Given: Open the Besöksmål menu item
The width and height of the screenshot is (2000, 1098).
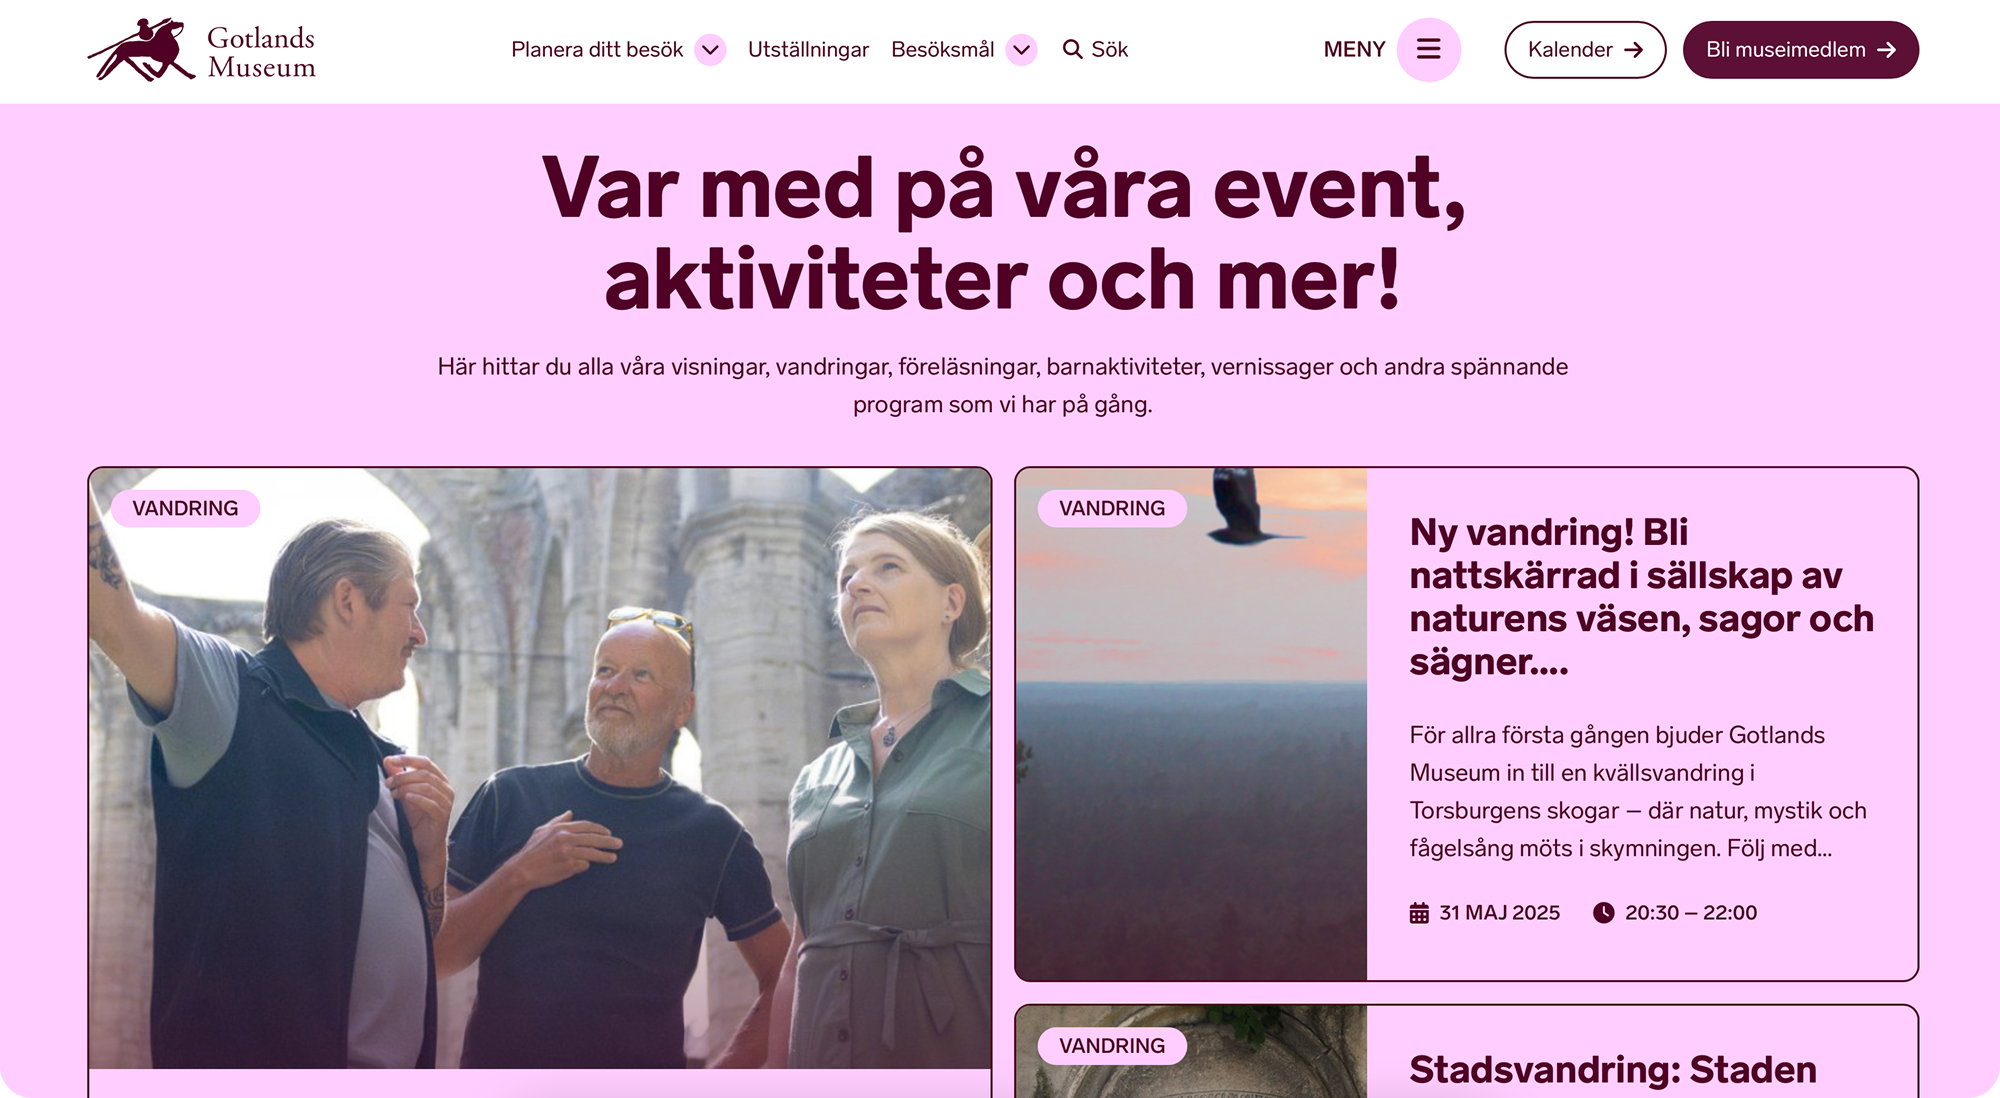Looking at the screenshot, I should 942,49.
